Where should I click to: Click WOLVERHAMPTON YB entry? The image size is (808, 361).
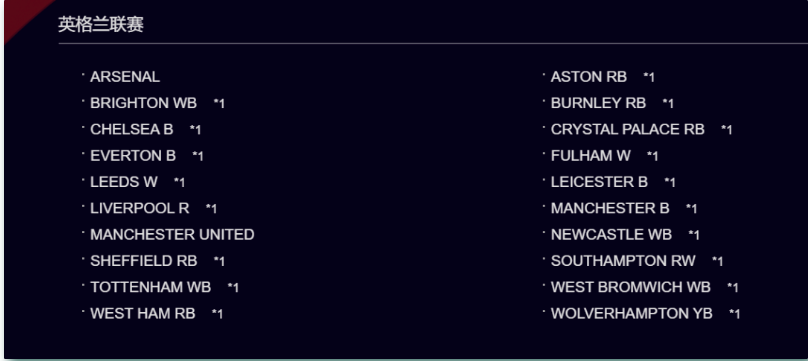(x=632, y=313)
